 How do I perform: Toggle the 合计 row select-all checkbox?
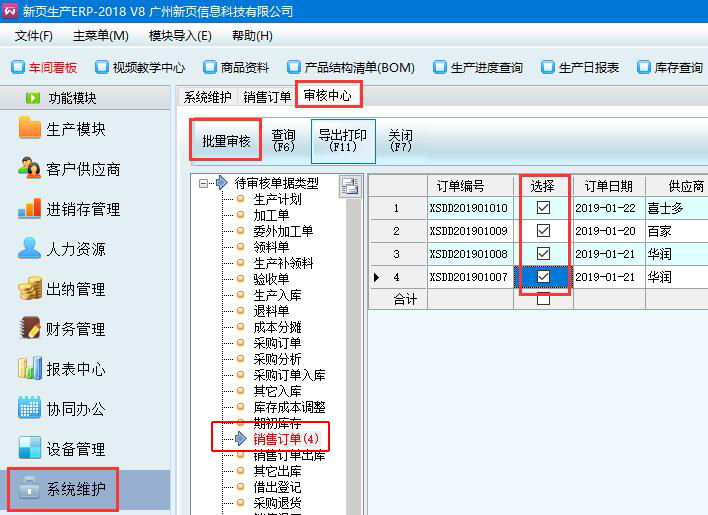[543, 299]
